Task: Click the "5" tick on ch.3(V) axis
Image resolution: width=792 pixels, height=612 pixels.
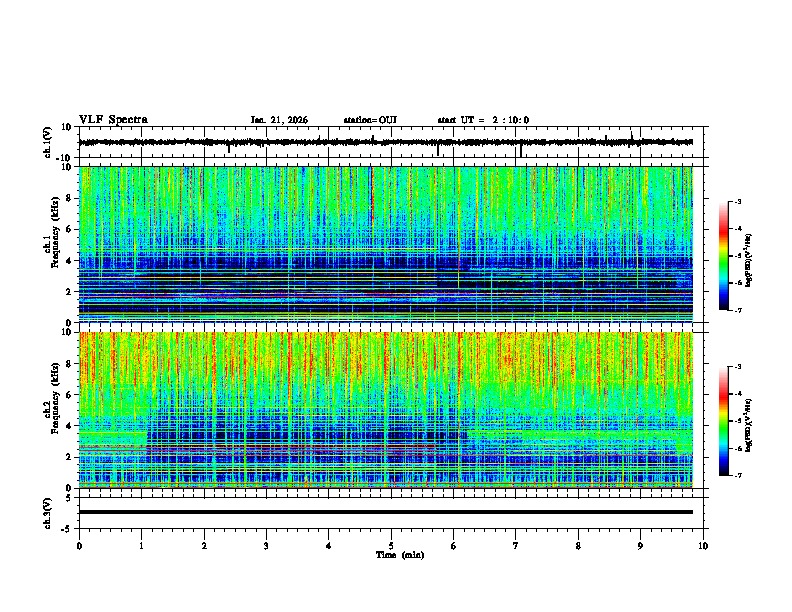Action: [70, 498]
